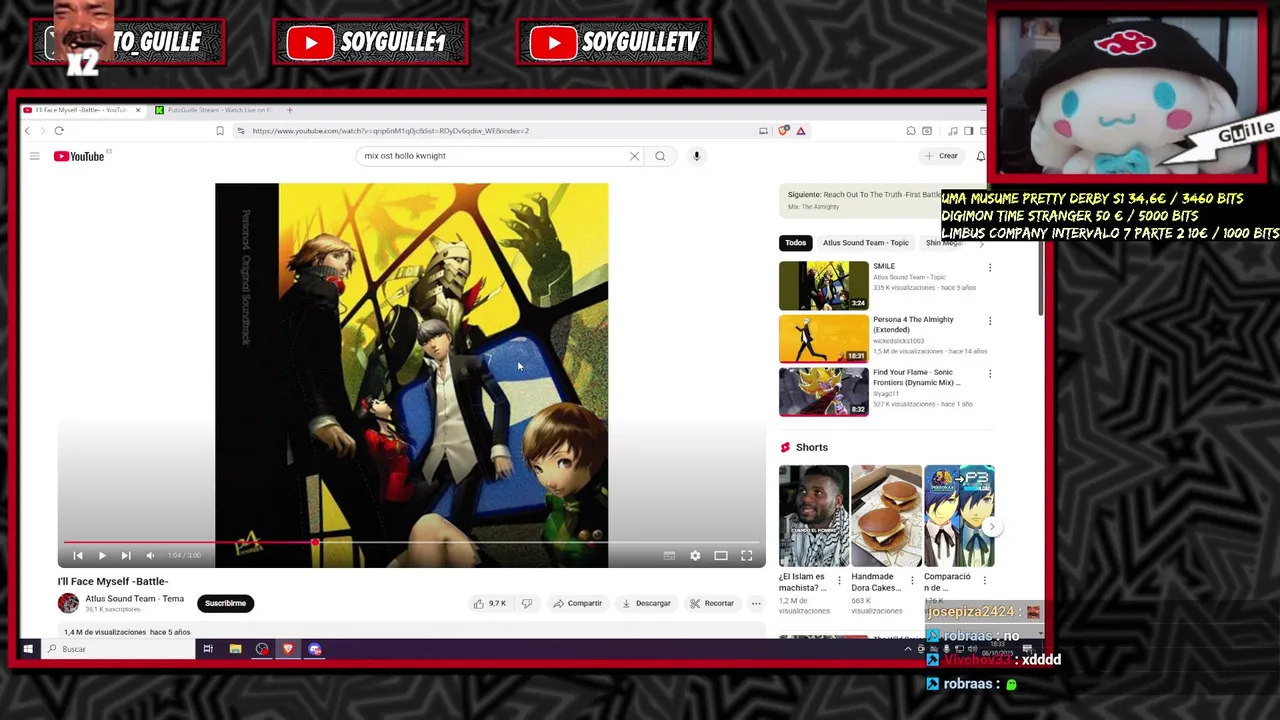Open options for Handmade Dora Cakes short
Screen dimensions: 1280x720
click(912, 580)
